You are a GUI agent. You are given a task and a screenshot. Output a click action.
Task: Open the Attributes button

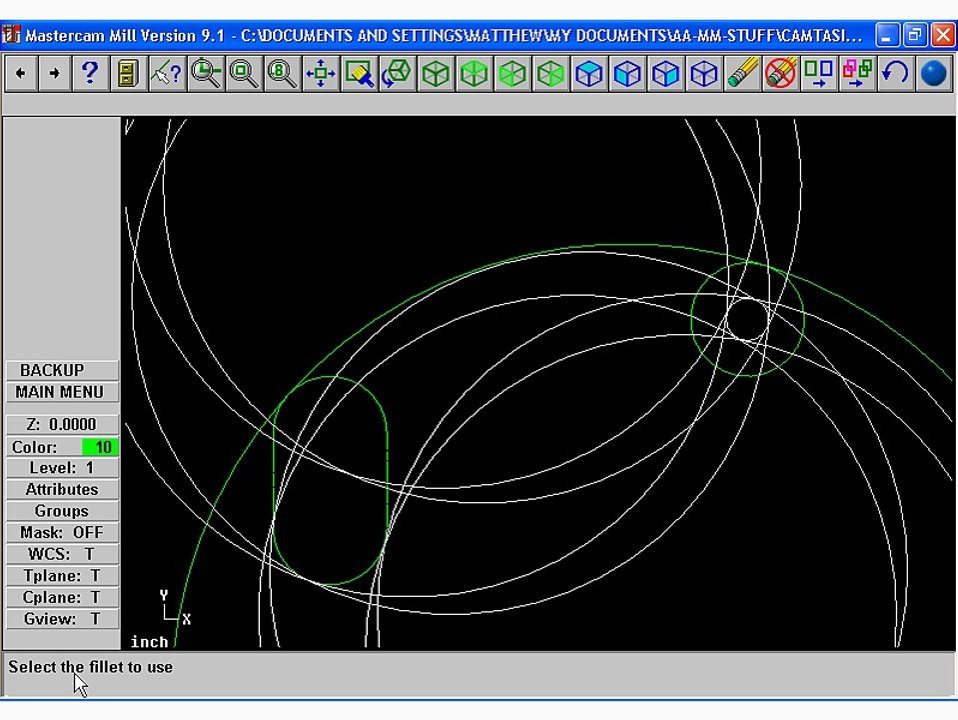coord(62,489)
